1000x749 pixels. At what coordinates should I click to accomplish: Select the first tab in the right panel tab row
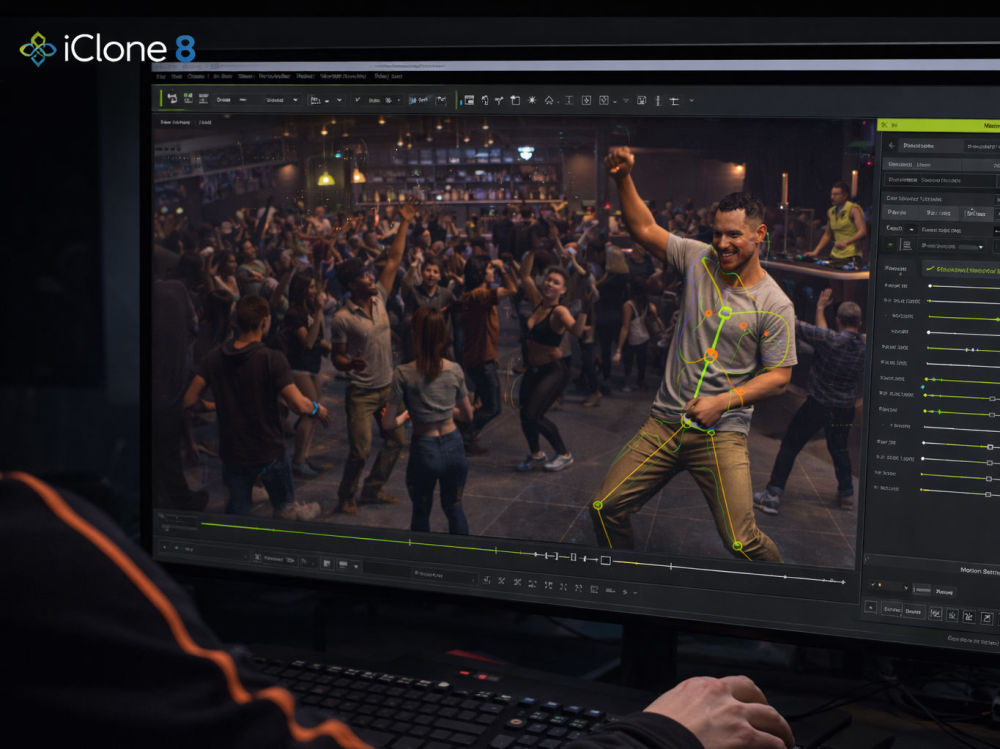coord(897,212)
